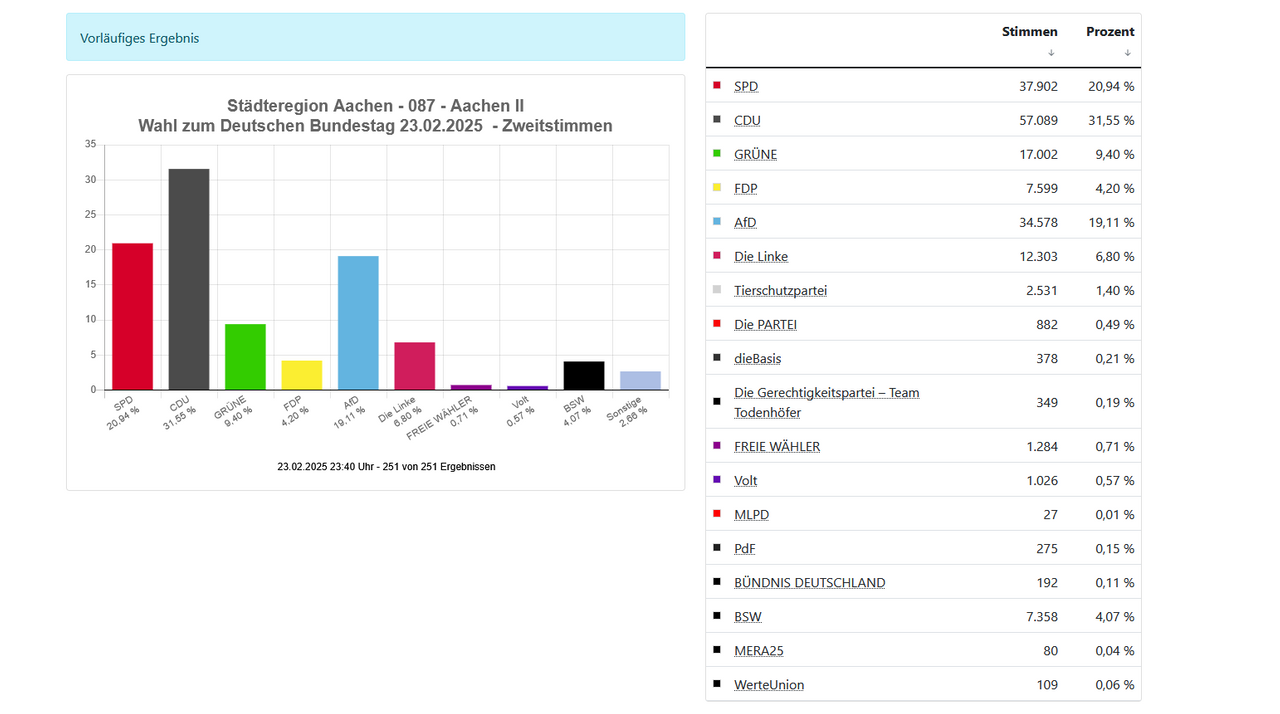Screen dimensions: 1280x714
Task: Open the SPD party link
Action: (x=746, y=87)
